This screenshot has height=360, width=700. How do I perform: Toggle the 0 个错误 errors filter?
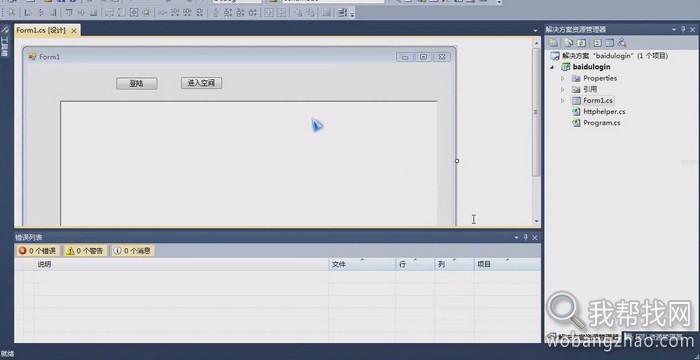point(38,251)
